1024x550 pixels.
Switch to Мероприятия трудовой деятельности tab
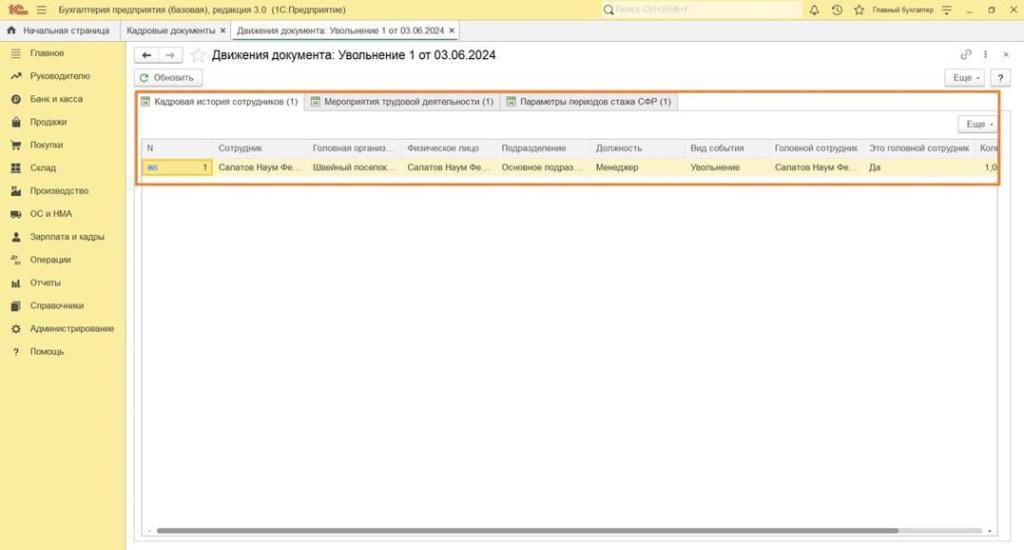click(401, 102)
